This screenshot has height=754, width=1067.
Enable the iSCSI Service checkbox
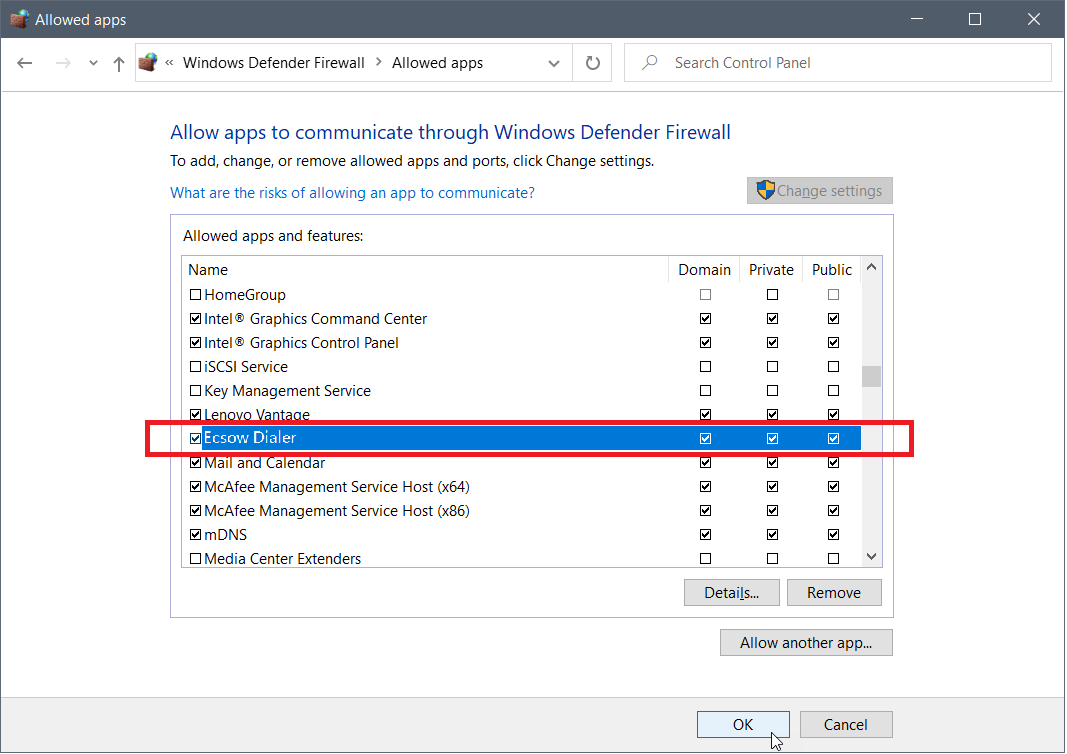point(195,366)
